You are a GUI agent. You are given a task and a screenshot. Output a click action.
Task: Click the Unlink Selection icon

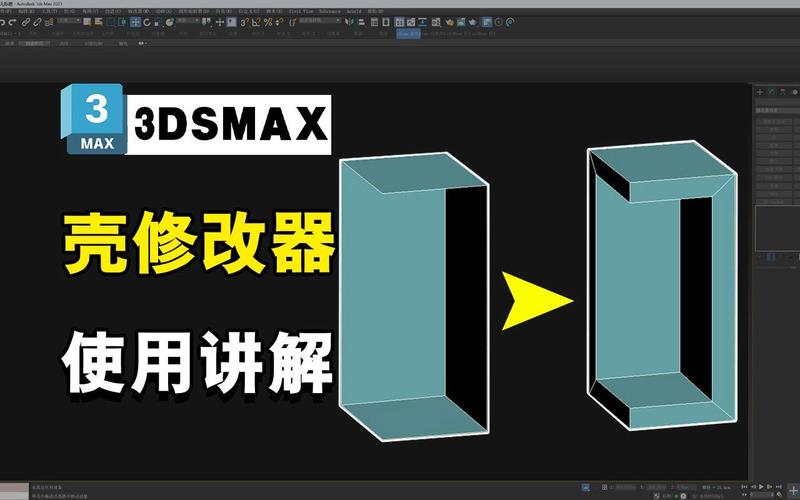[x=37, y=22]
